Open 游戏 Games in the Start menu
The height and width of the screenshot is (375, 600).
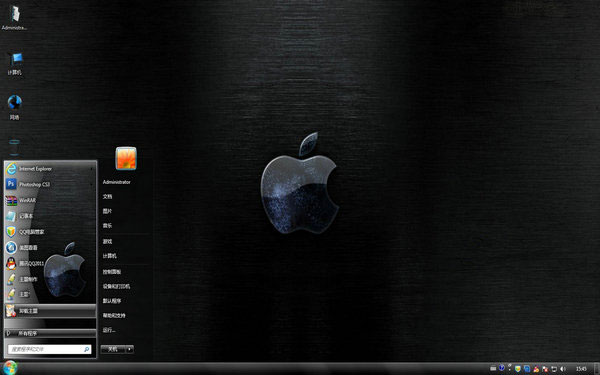pyautogui.click(x=107, y=241)
